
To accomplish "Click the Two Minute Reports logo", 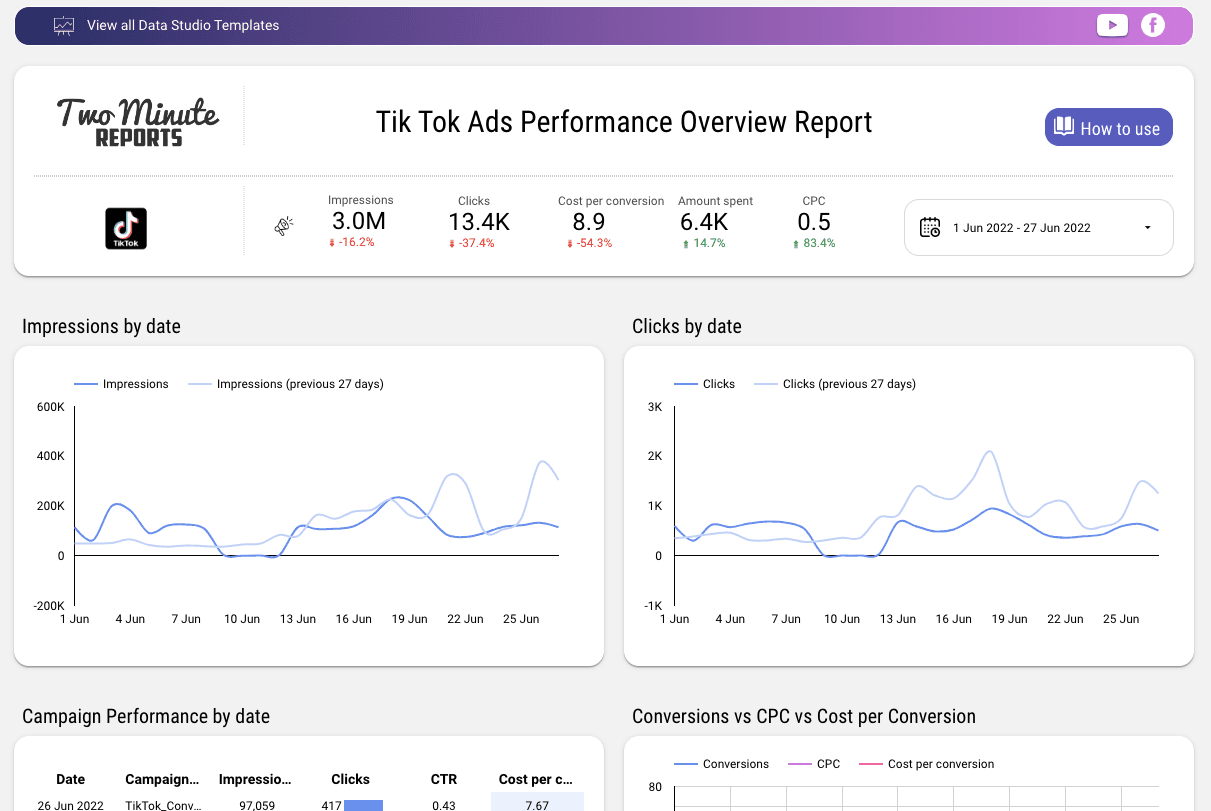I will (x=138, y=122).
